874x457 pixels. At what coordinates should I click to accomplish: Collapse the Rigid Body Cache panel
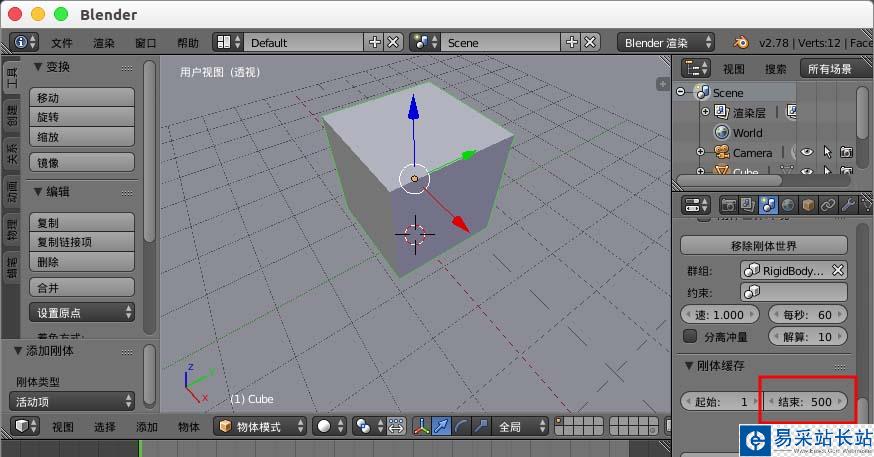(689, 366)
